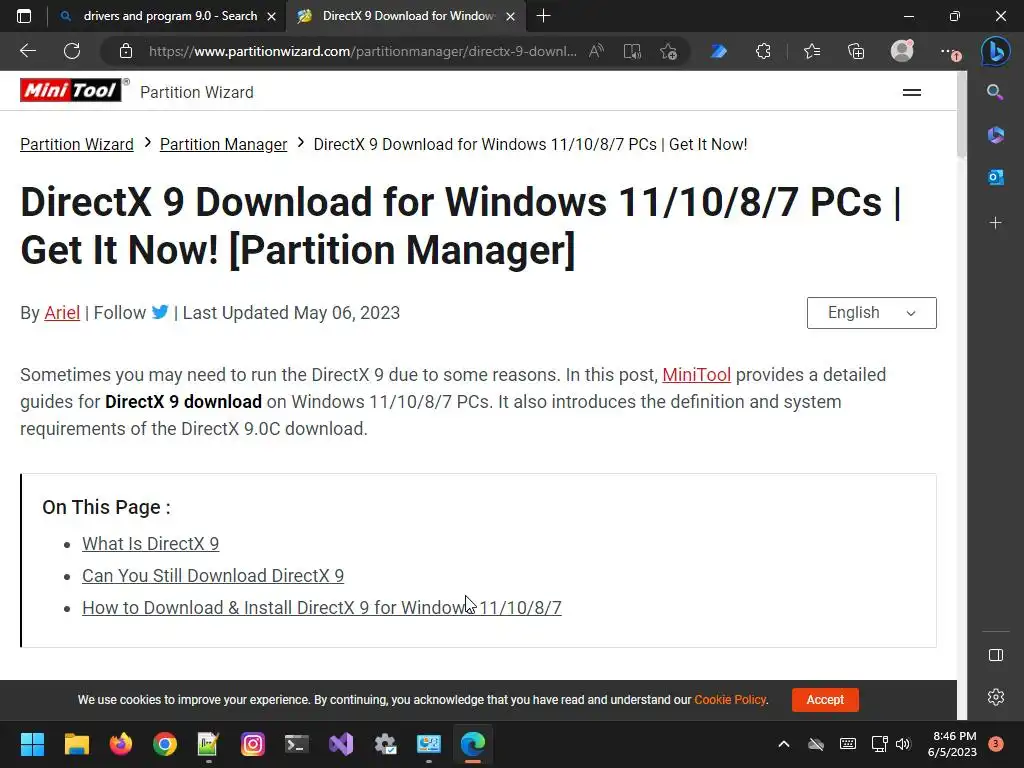Open Settings and more menu
1024x768 pixels.
point(948,52)
